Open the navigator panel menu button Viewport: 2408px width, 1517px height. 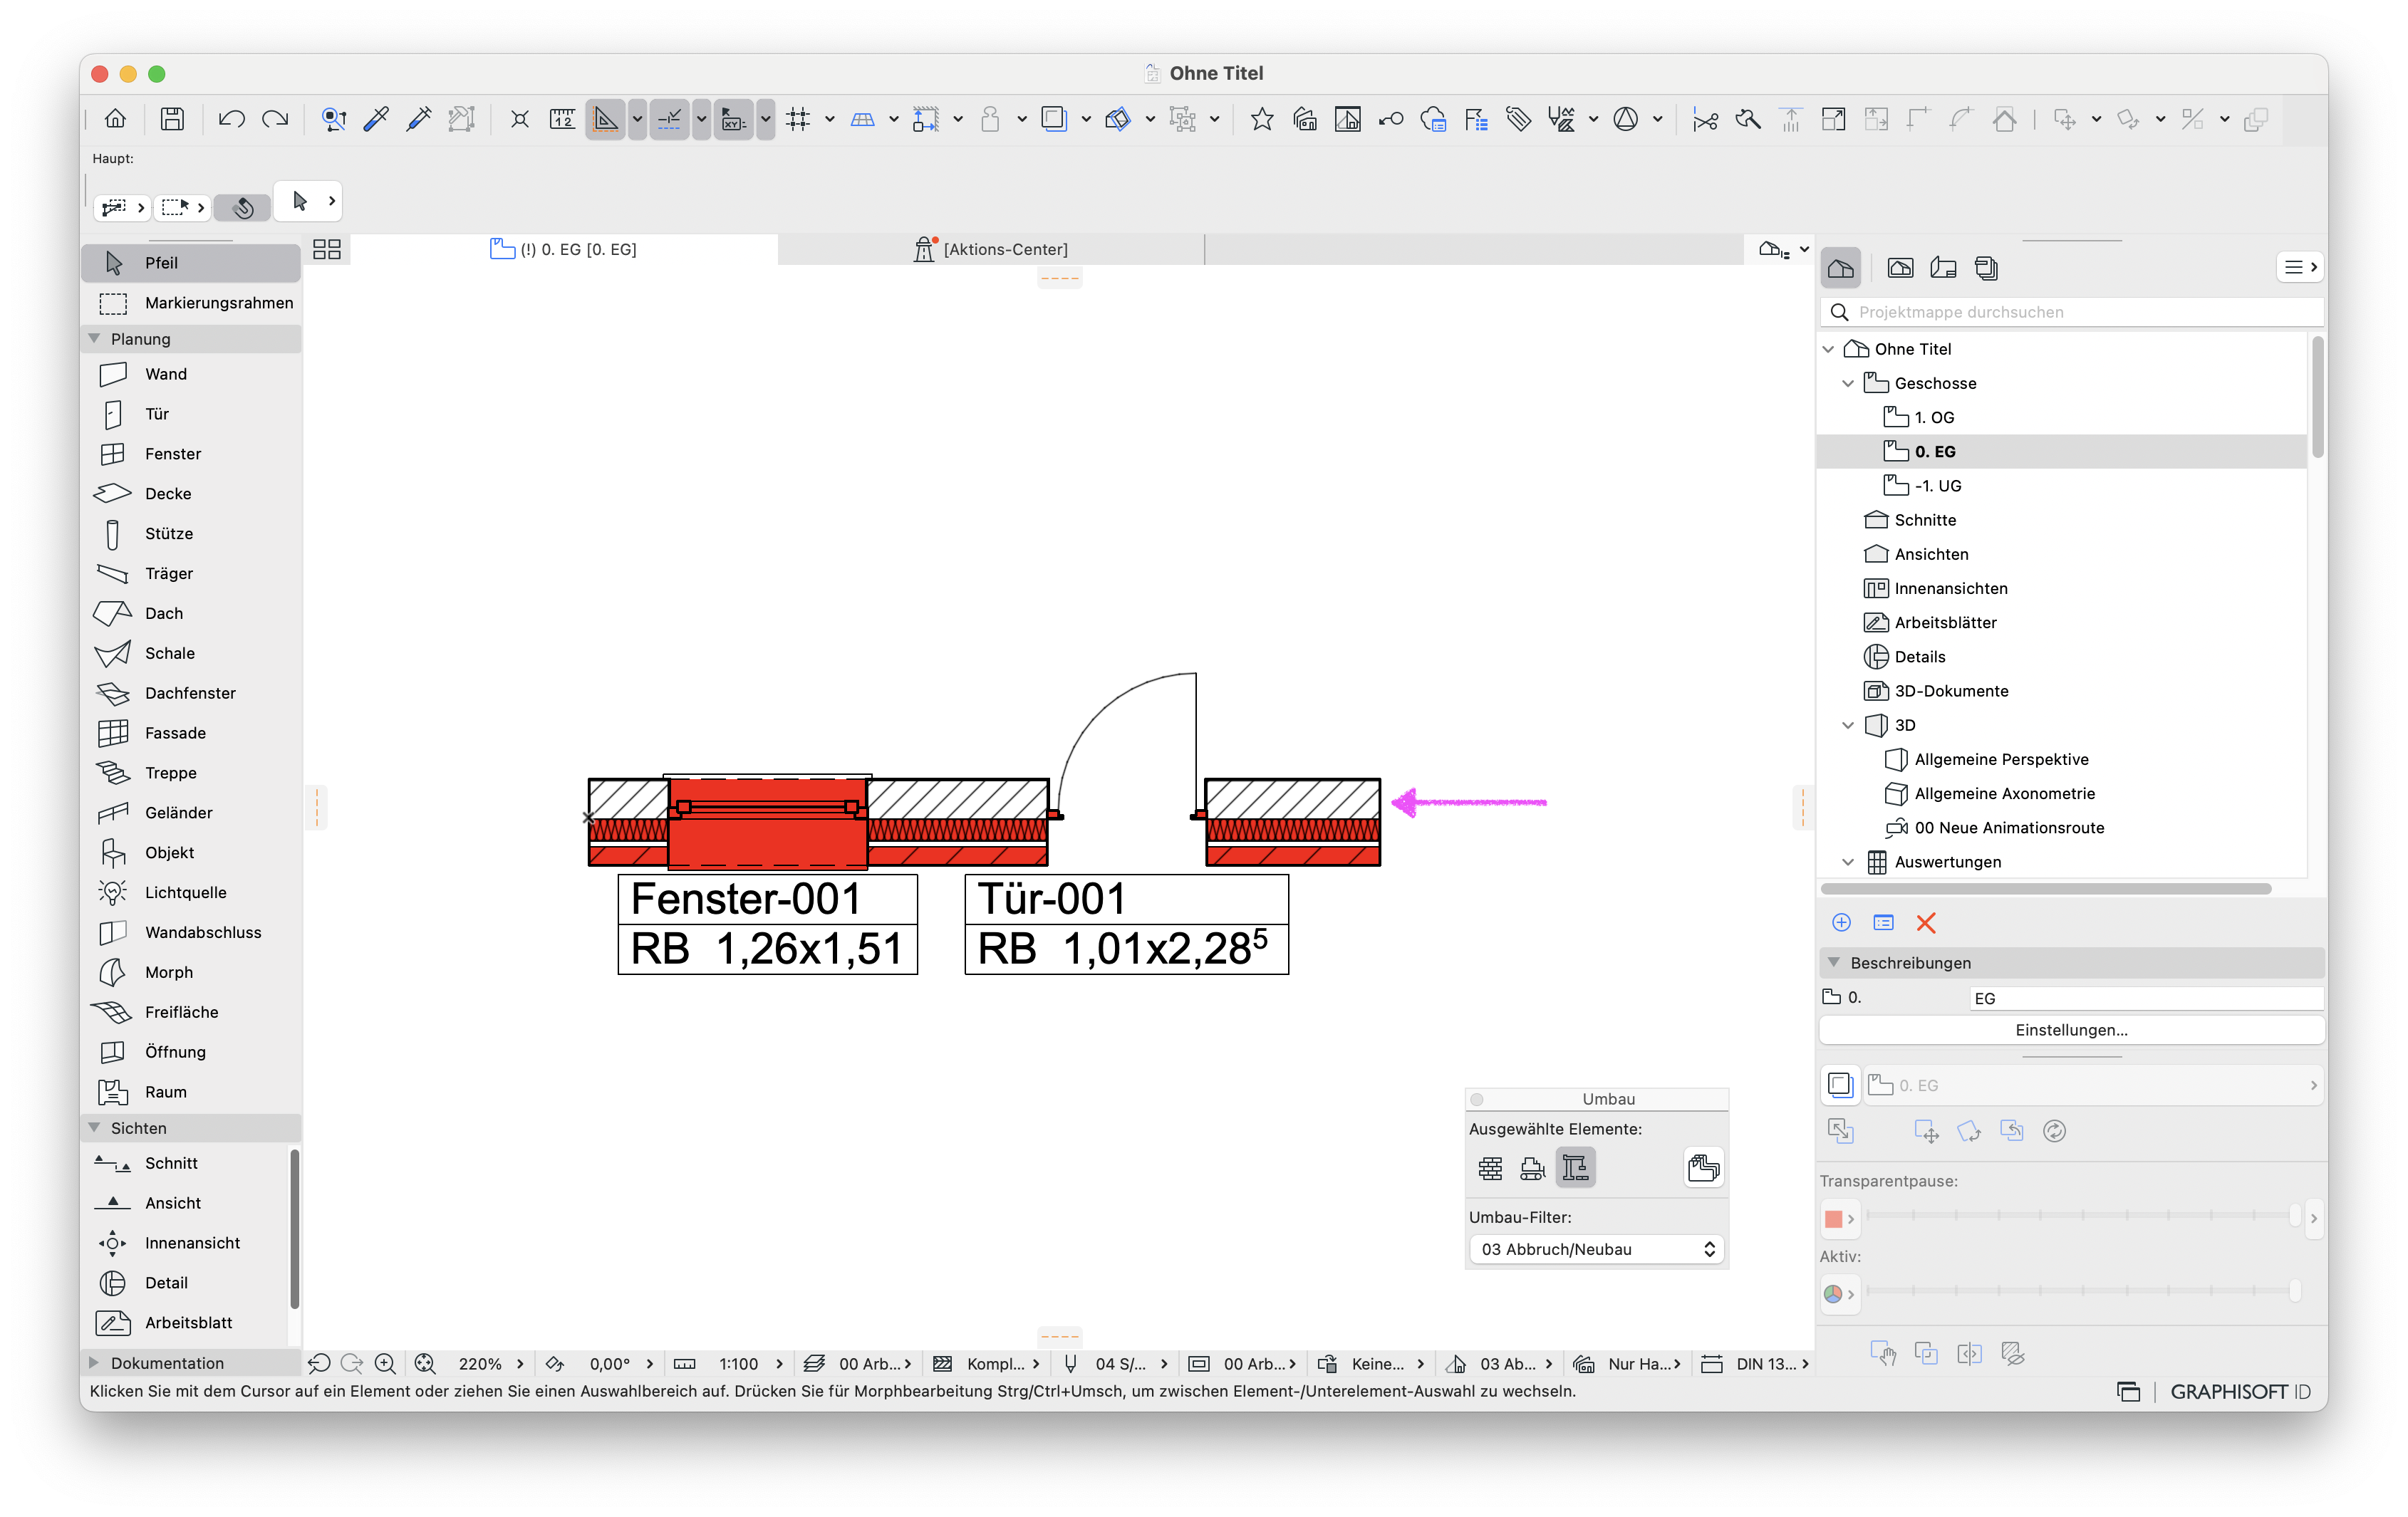[2299, 268]
